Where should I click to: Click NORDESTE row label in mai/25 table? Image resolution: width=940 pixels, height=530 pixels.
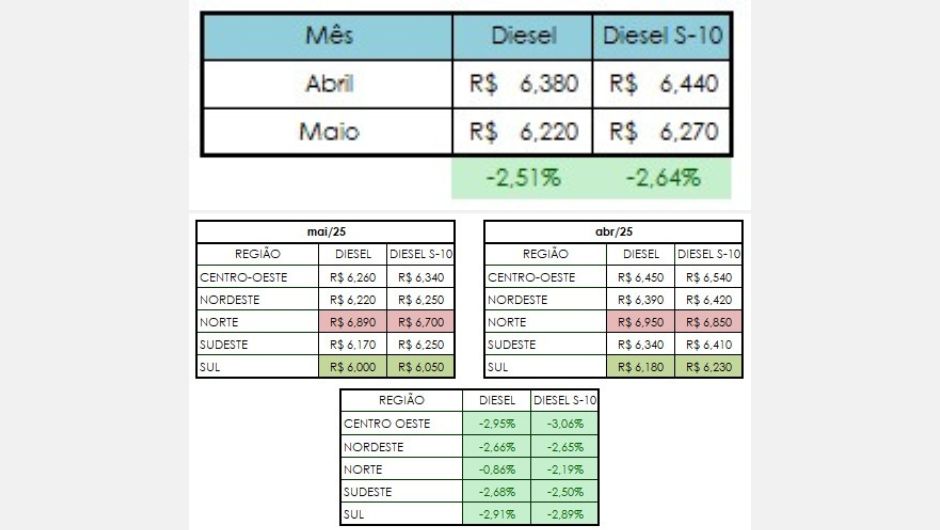(x=258, y=300)
